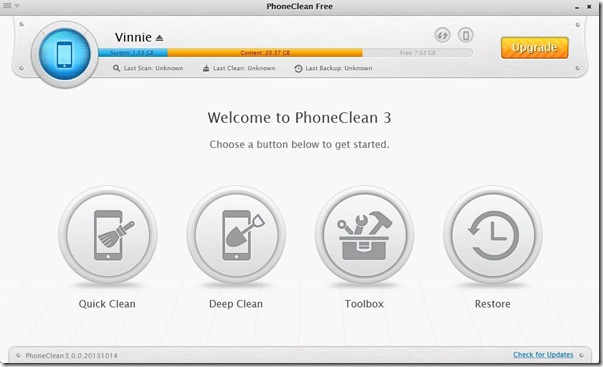Click the Last Scan magnifier icon
Image resolution: width=603 pixels, height=367 pixels.
click(116, 68)
